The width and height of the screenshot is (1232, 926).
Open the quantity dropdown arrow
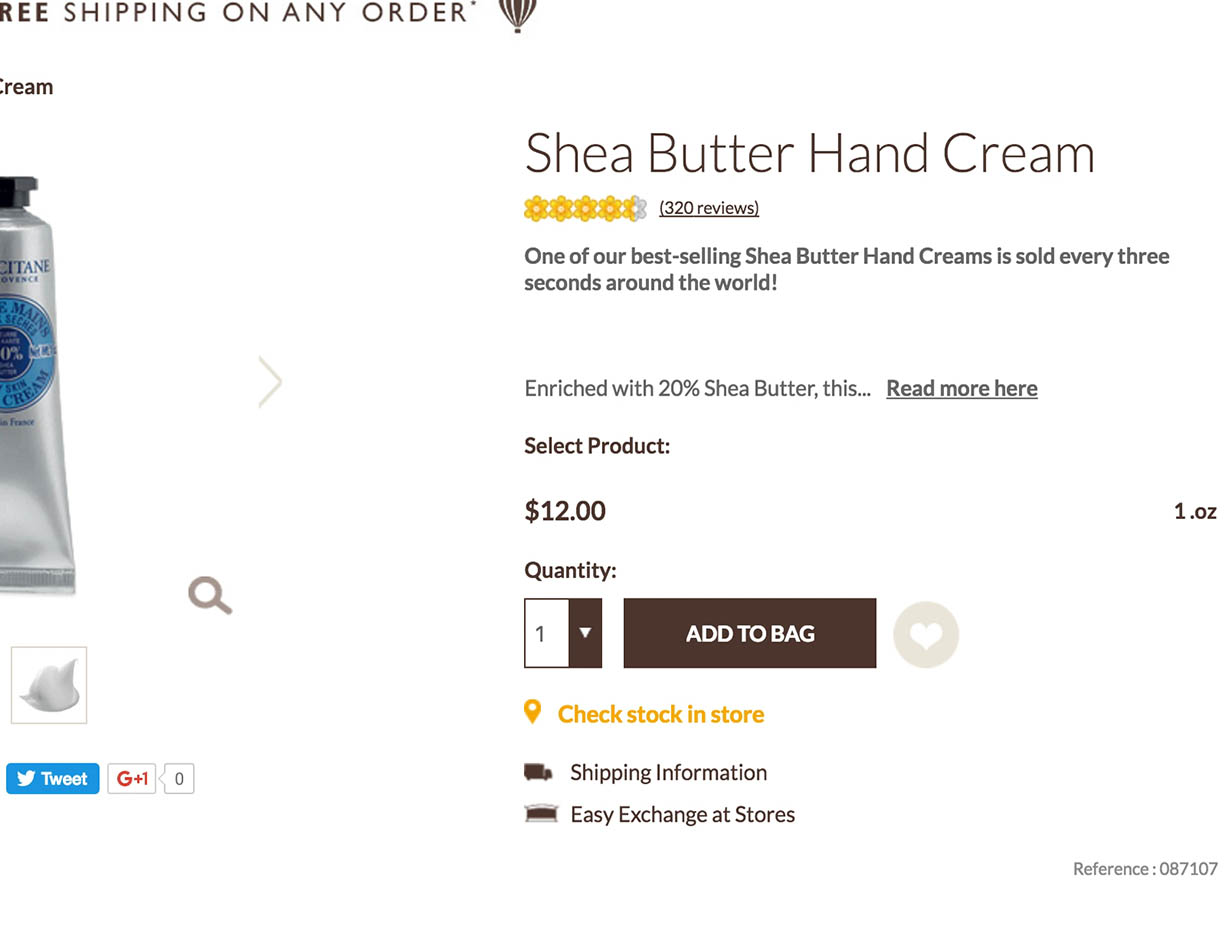pos(585,633)
